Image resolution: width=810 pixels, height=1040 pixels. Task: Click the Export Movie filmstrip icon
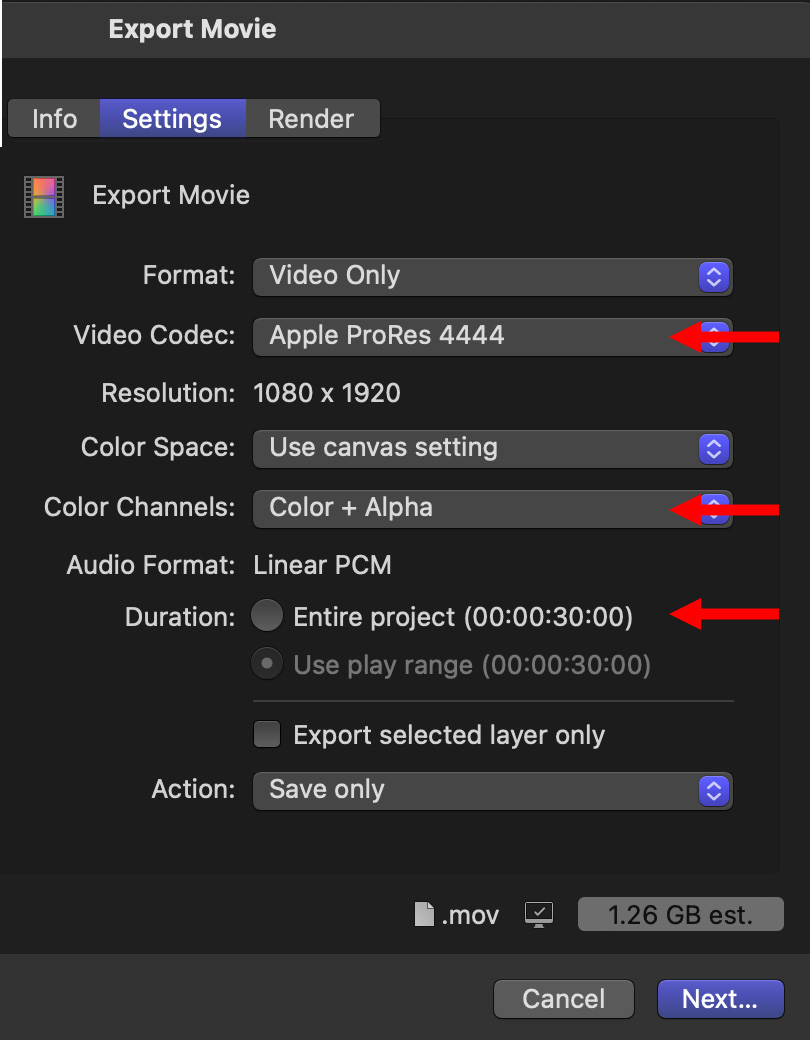tap(44, 196)
